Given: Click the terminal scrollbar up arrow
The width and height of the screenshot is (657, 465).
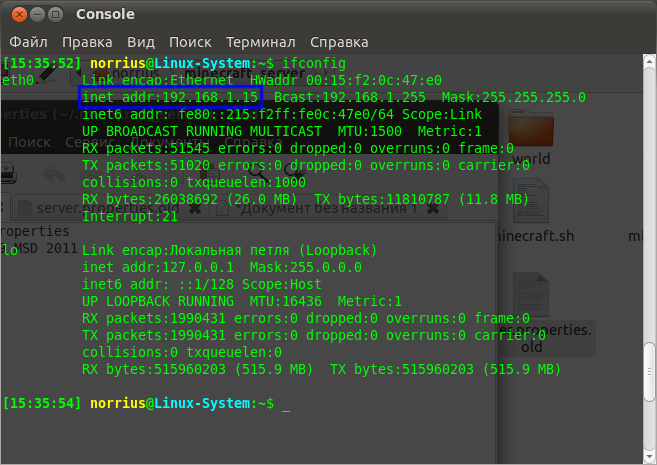Looking at the screenshot, I should [x=649, y=61].
